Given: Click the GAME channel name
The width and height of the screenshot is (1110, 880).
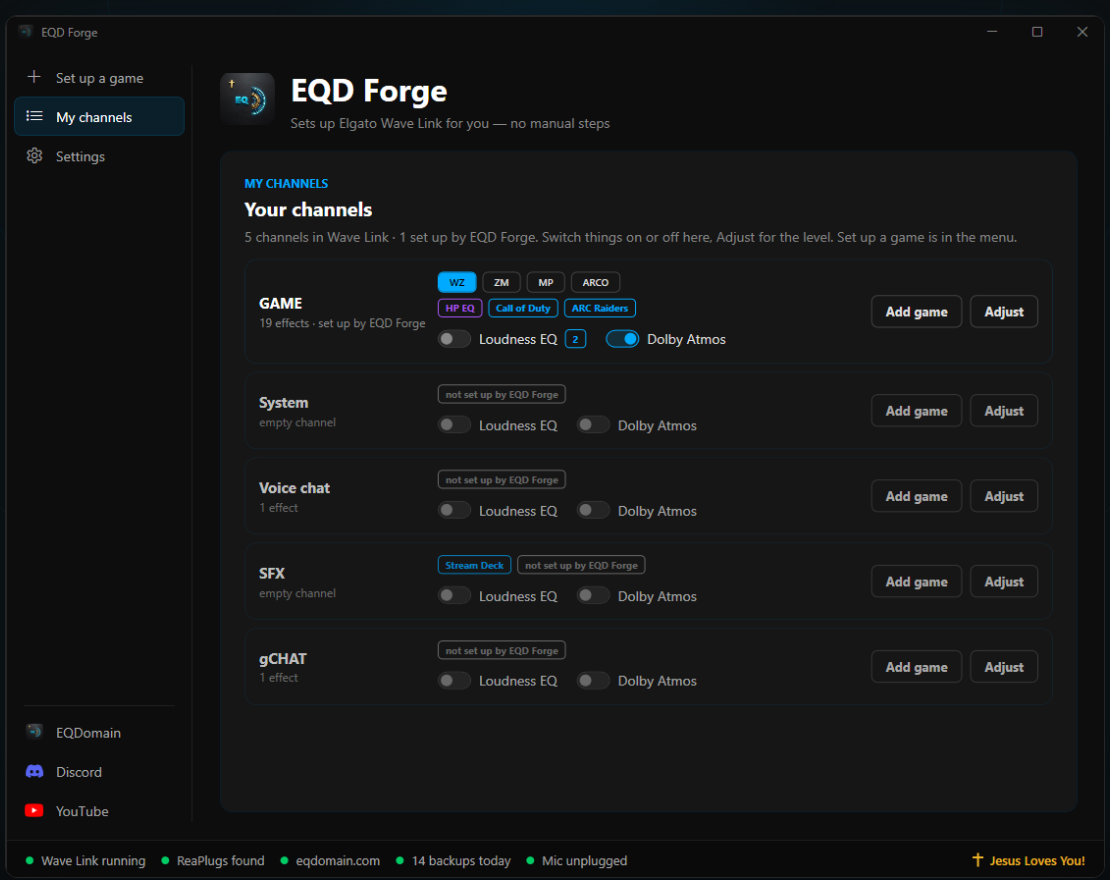Looking at the screenshot, I should [280, 303].
